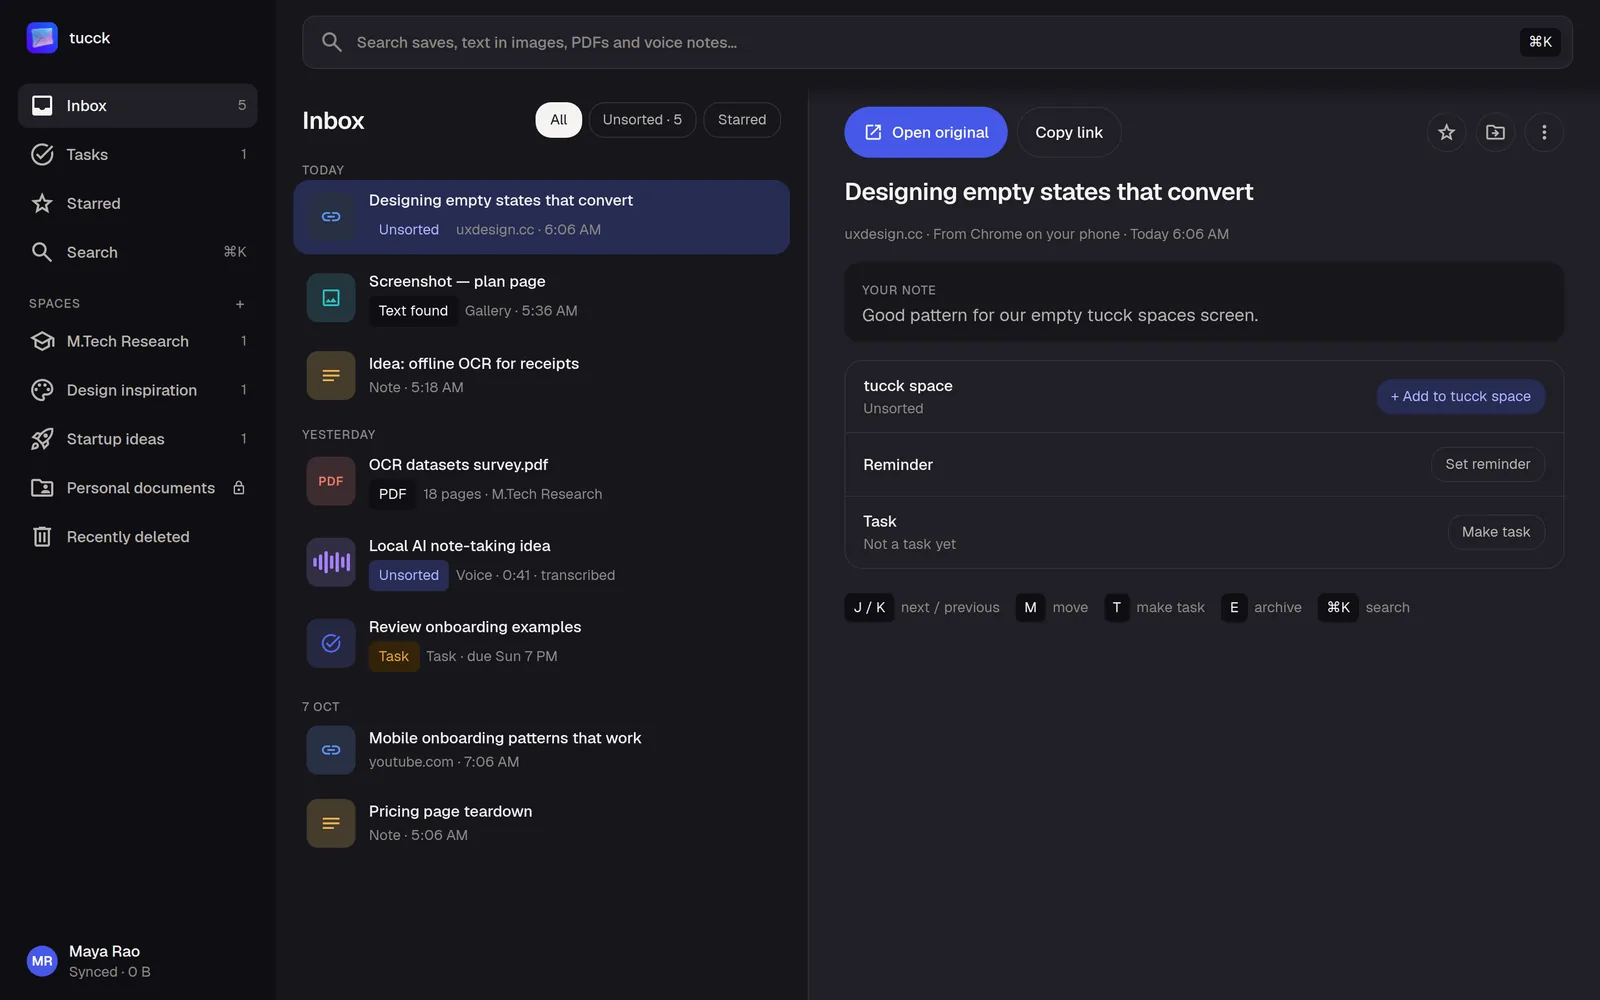The image size is (1600, 1000).
Task: Click the your note text about empty tucck spaces
Action: point(1060,316)
